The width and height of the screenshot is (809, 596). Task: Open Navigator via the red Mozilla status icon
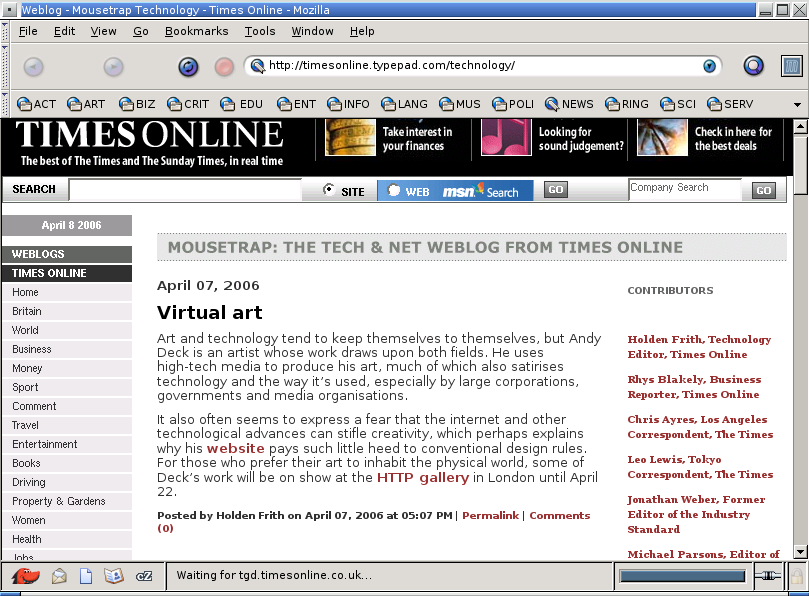(x=26, y=575)
